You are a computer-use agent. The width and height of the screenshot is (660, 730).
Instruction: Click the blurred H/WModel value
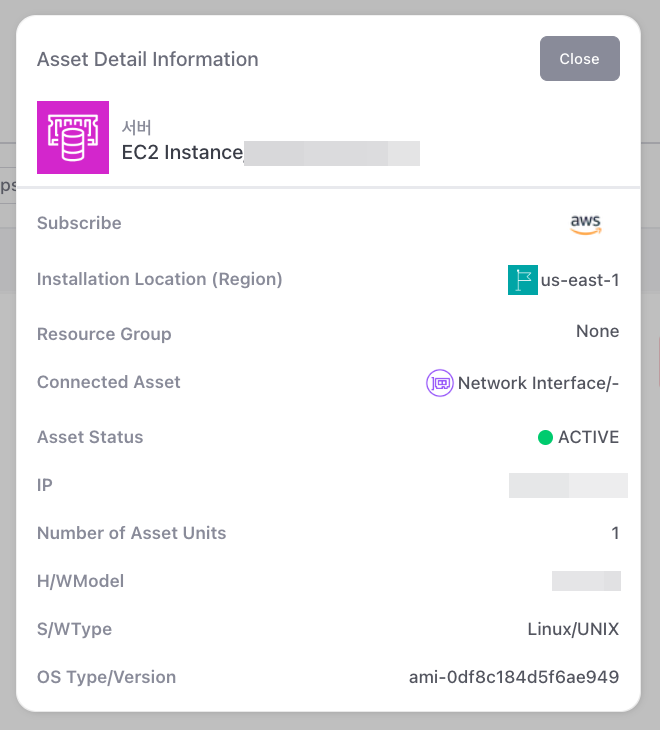click(586, 581)
